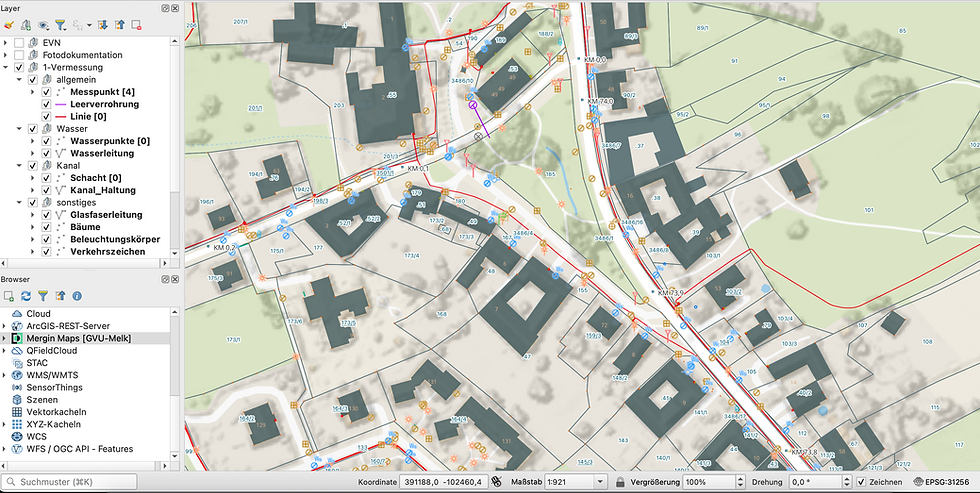The height and width of the screenshot is (493, 980).
Task: Expand the ArcGIS-REST-Server node
Action: [5, 326]
